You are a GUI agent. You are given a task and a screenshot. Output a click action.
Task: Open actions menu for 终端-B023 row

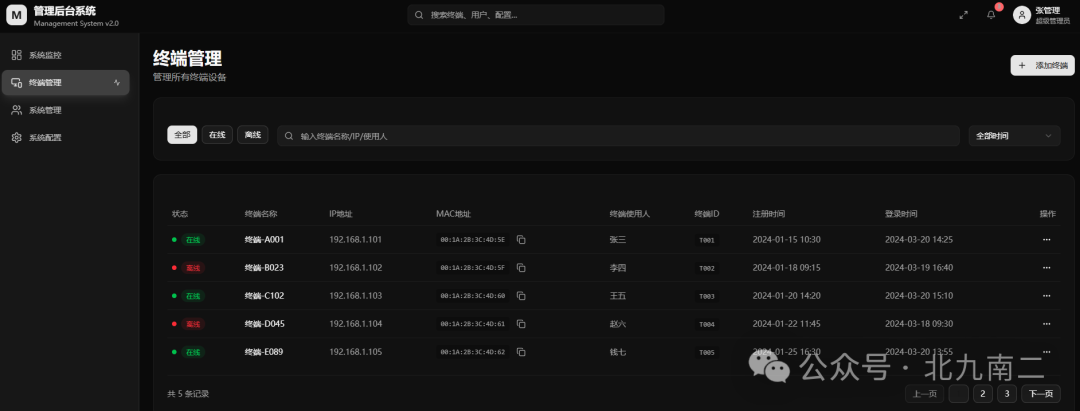pos(1046,268)
